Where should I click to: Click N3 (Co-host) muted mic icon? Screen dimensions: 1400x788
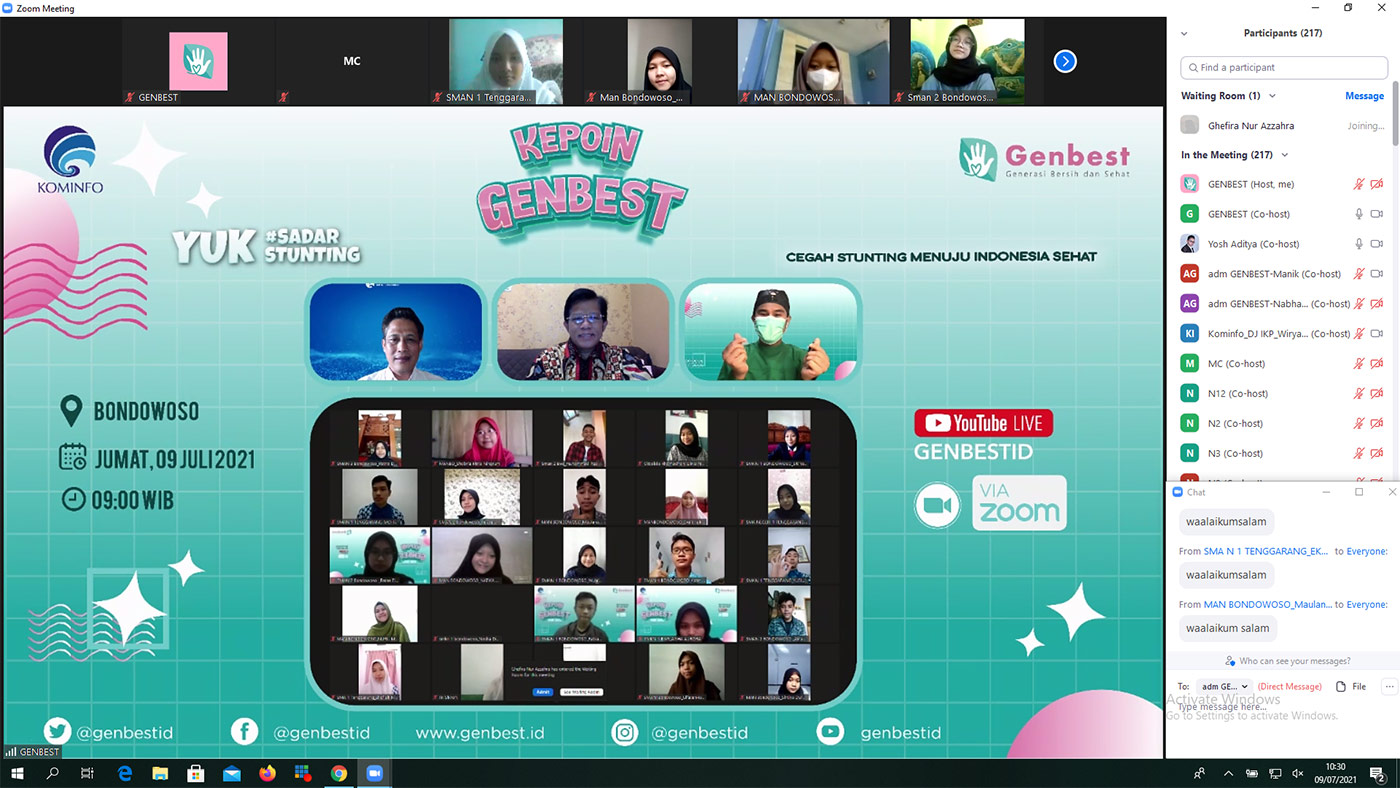1359,454
